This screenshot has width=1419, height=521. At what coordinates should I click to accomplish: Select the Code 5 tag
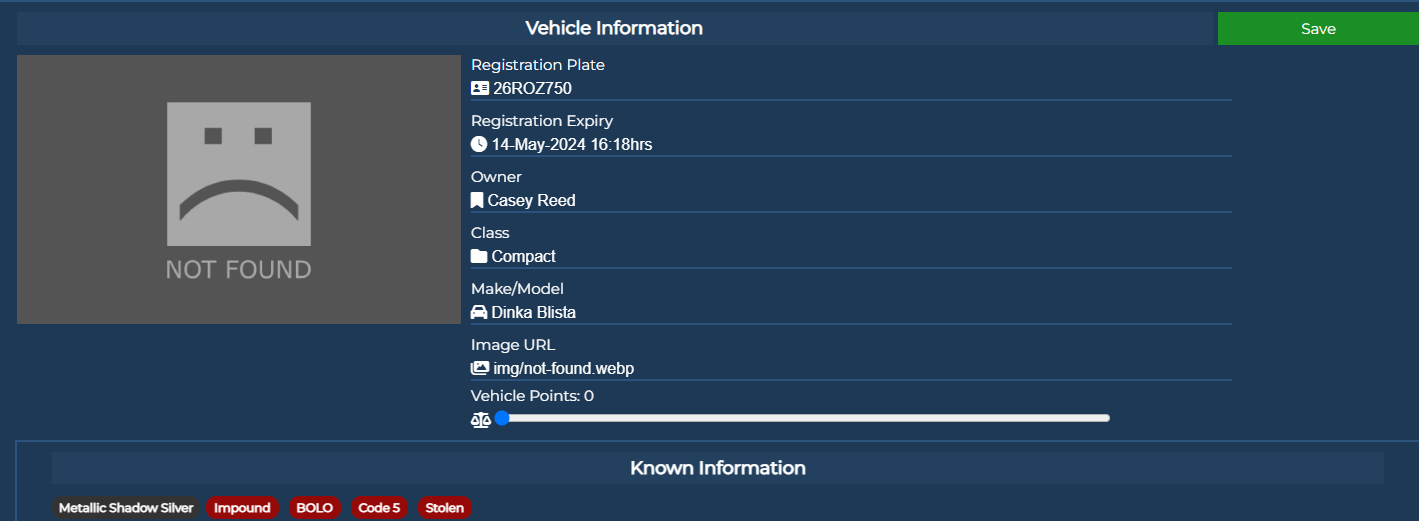(x=379, y=508)
